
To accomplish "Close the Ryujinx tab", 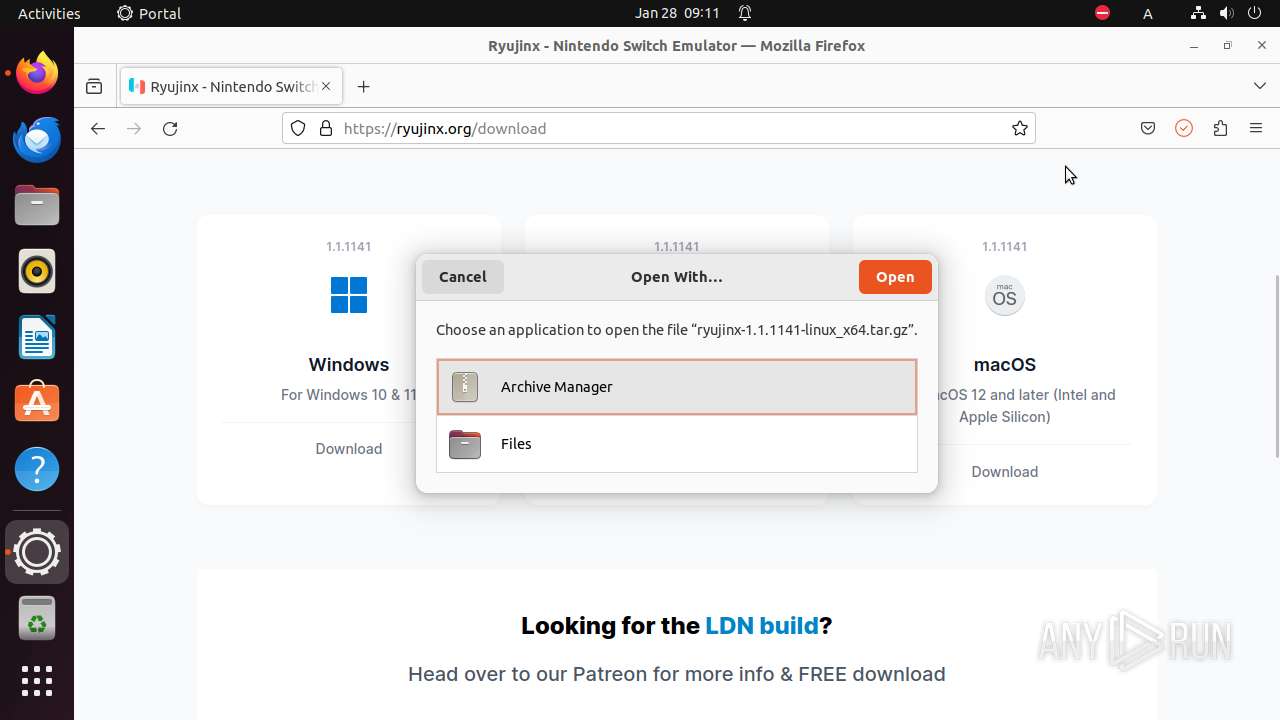I will [x=326, y=86].
